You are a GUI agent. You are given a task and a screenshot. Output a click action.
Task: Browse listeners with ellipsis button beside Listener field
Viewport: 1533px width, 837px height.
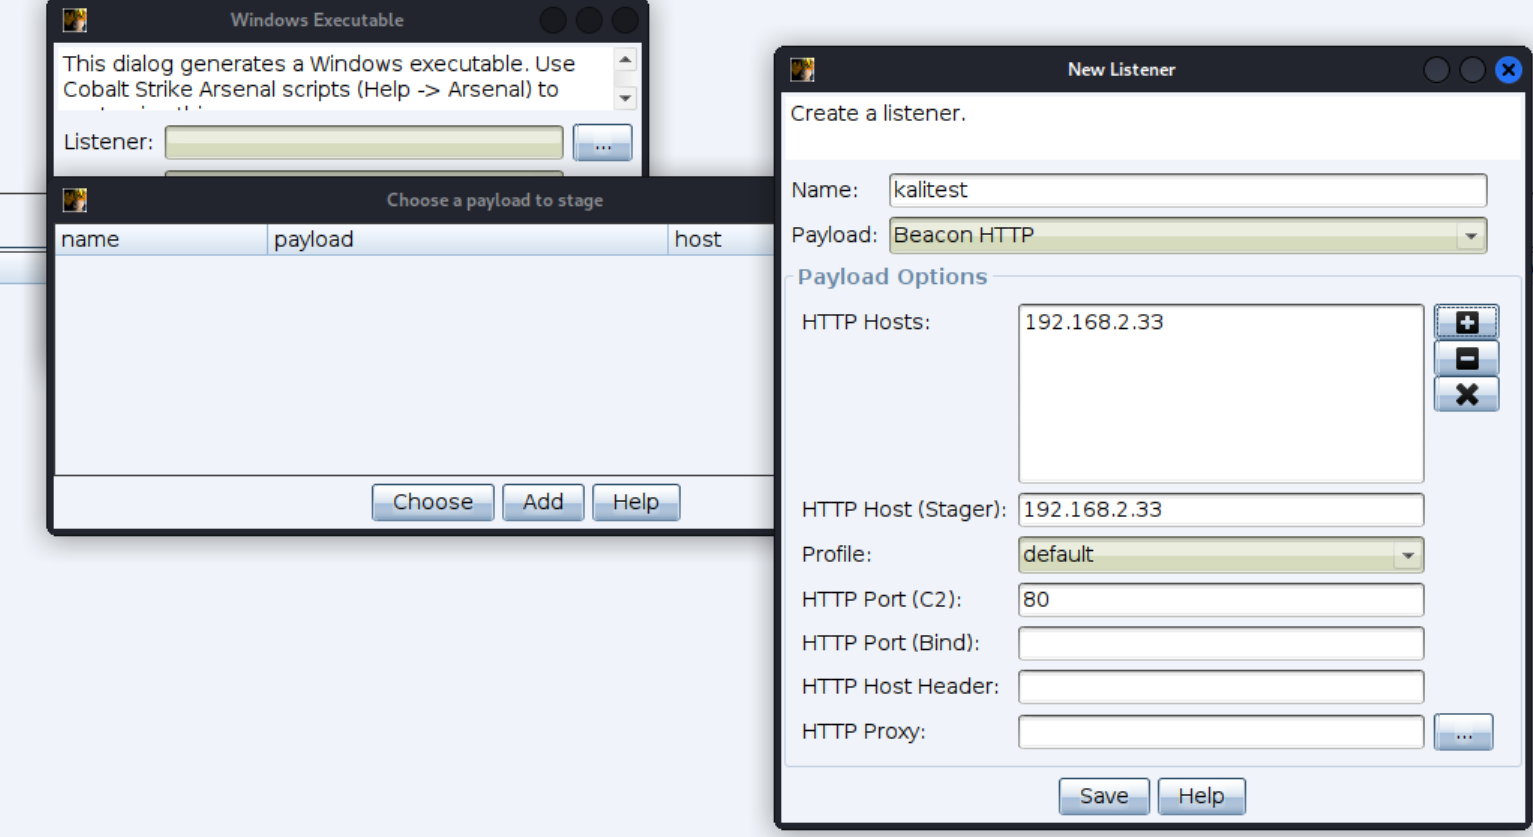click(602, 143)
